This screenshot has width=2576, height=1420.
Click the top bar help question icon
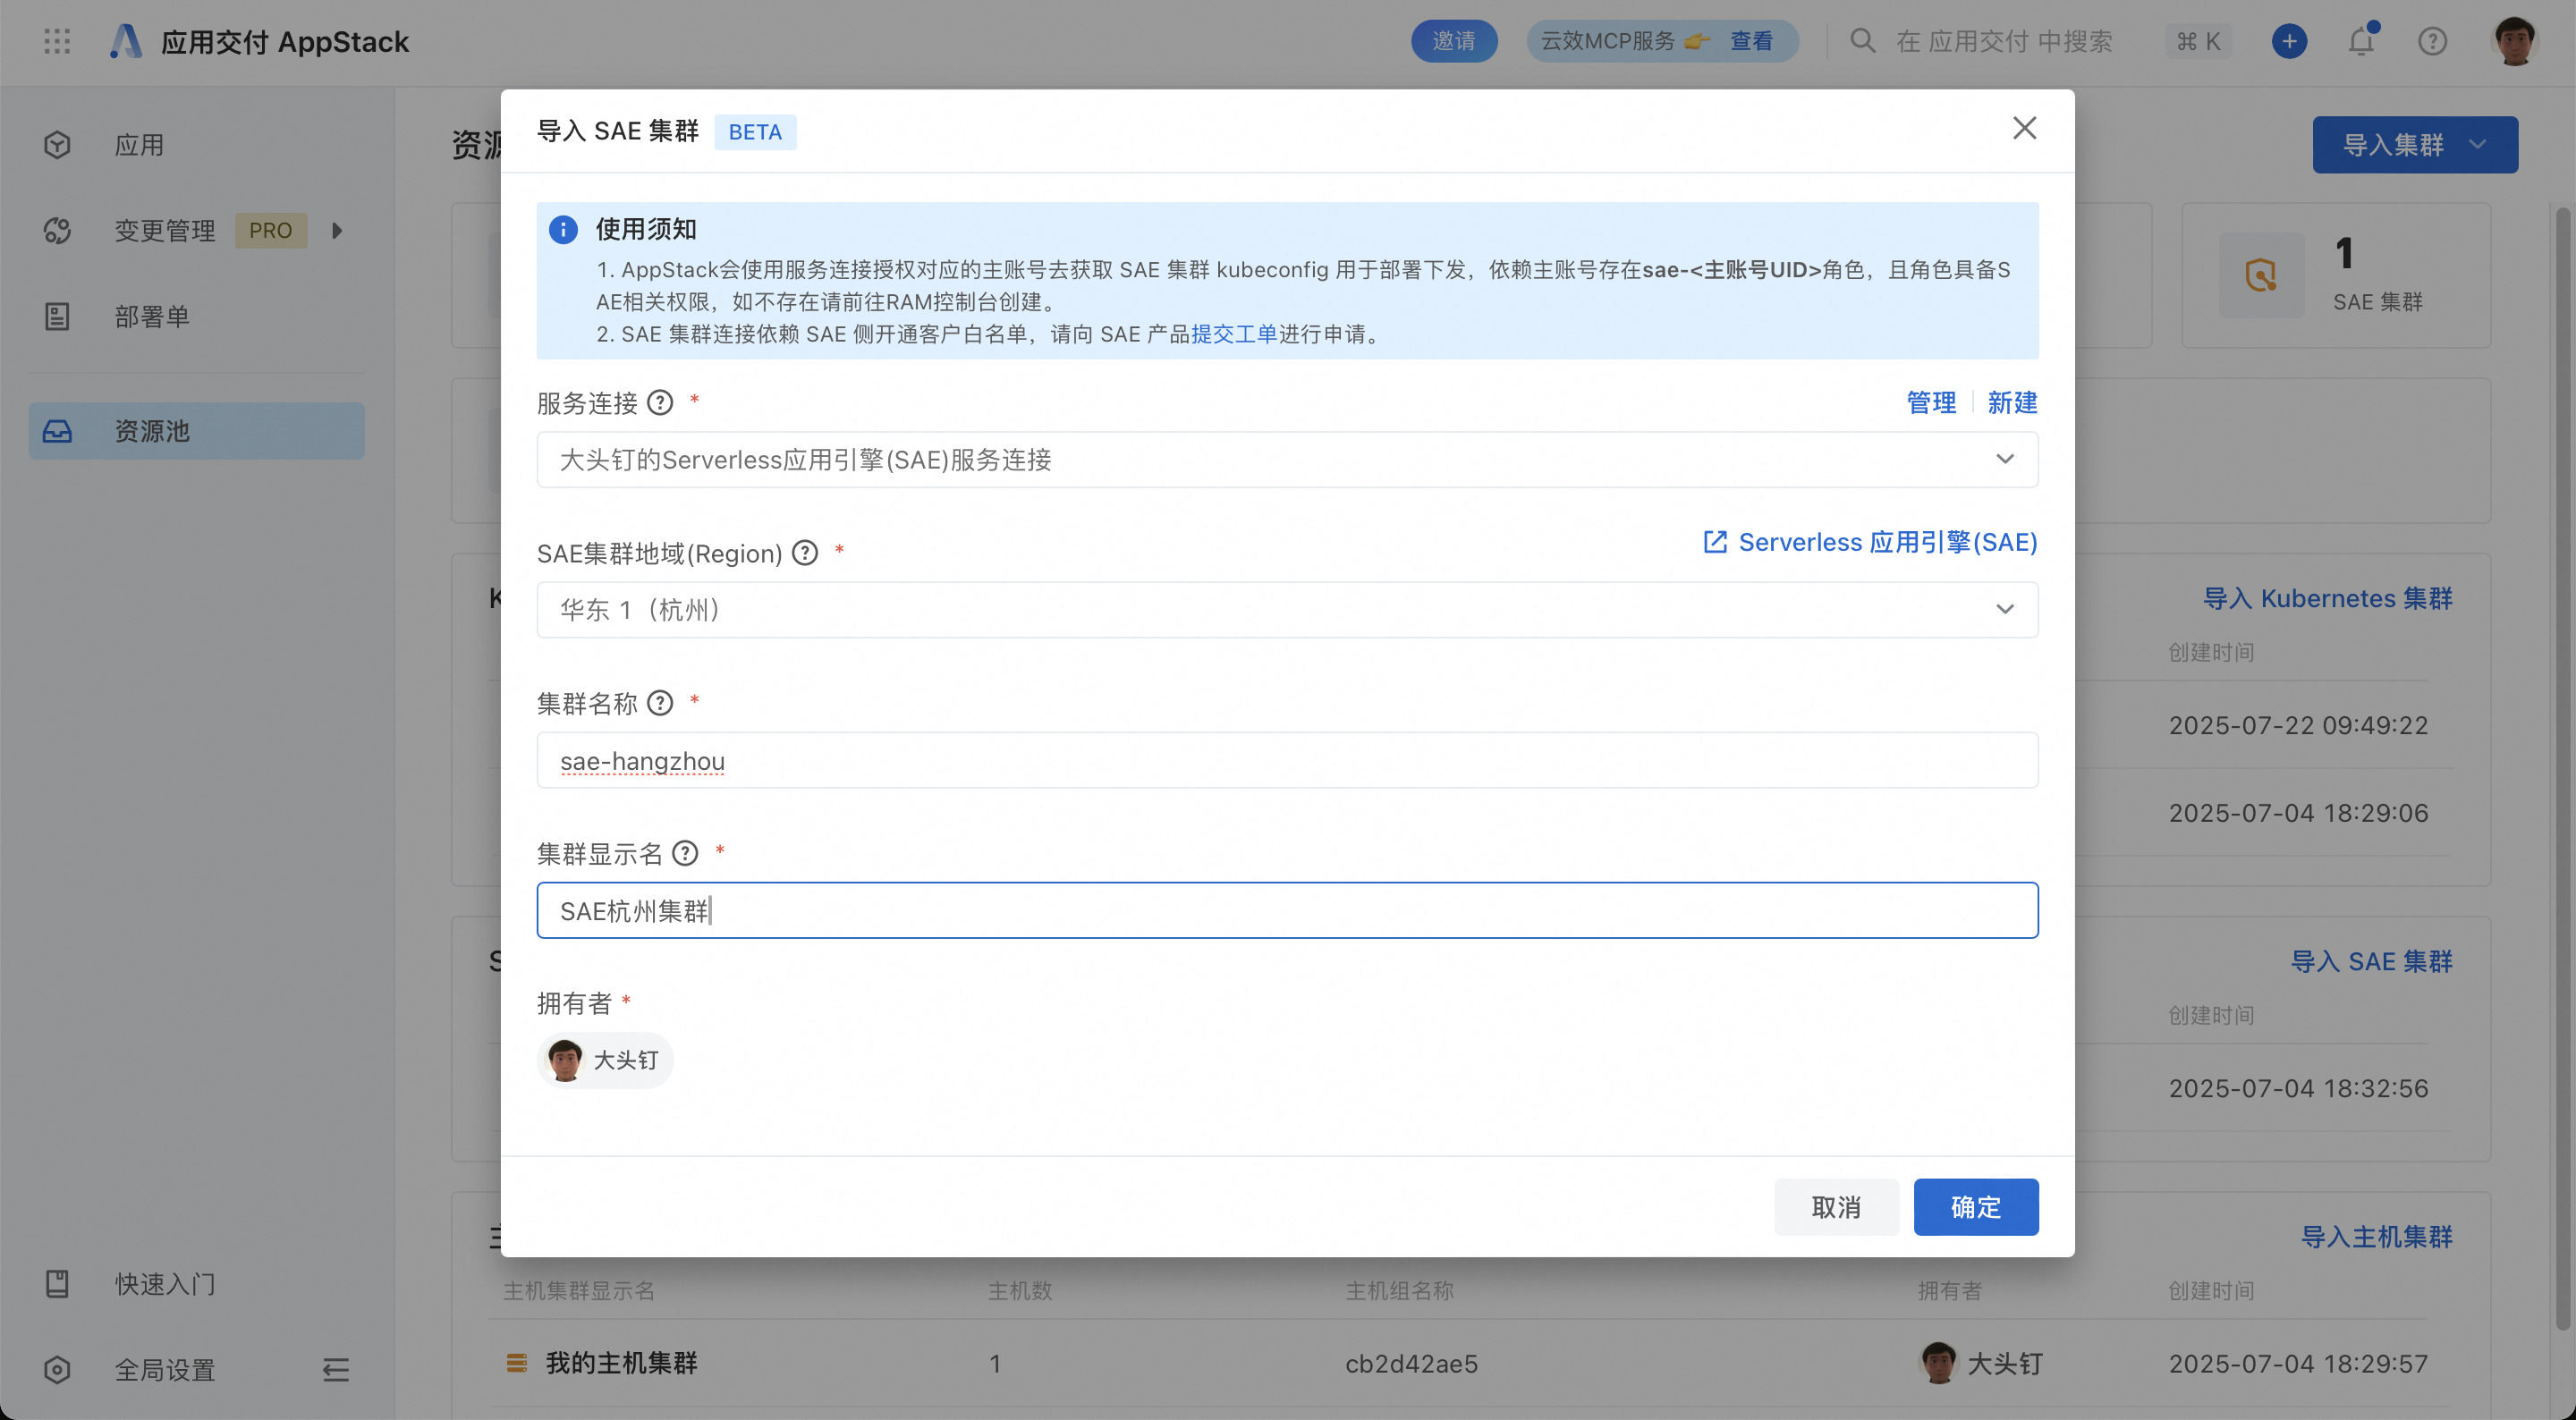pos(2432,42)
